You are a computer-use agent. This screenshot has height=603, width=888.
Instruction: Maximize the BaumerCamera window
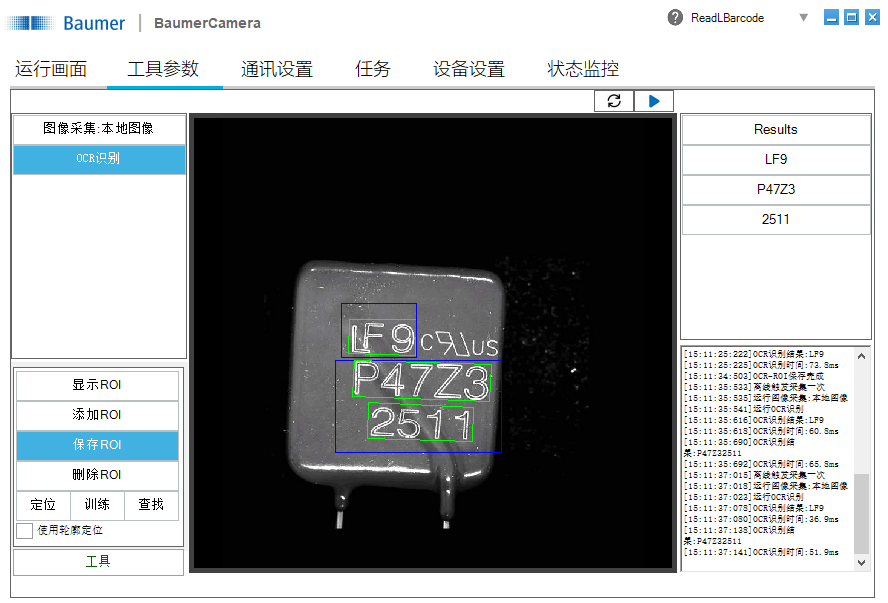click(x=851, y=18)
